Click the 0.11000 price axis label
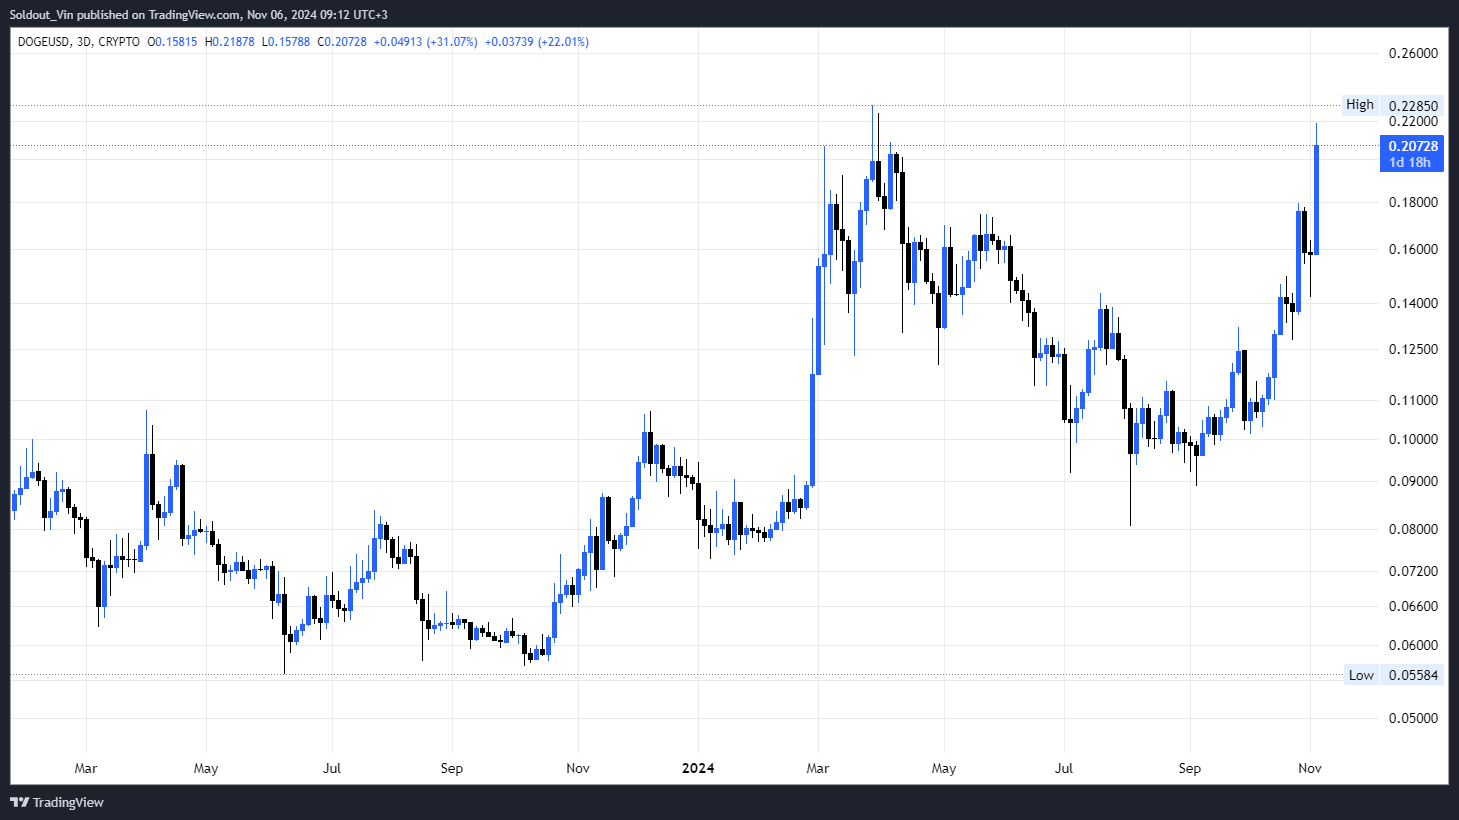1459x820 pixels. tap(1413, 400)
